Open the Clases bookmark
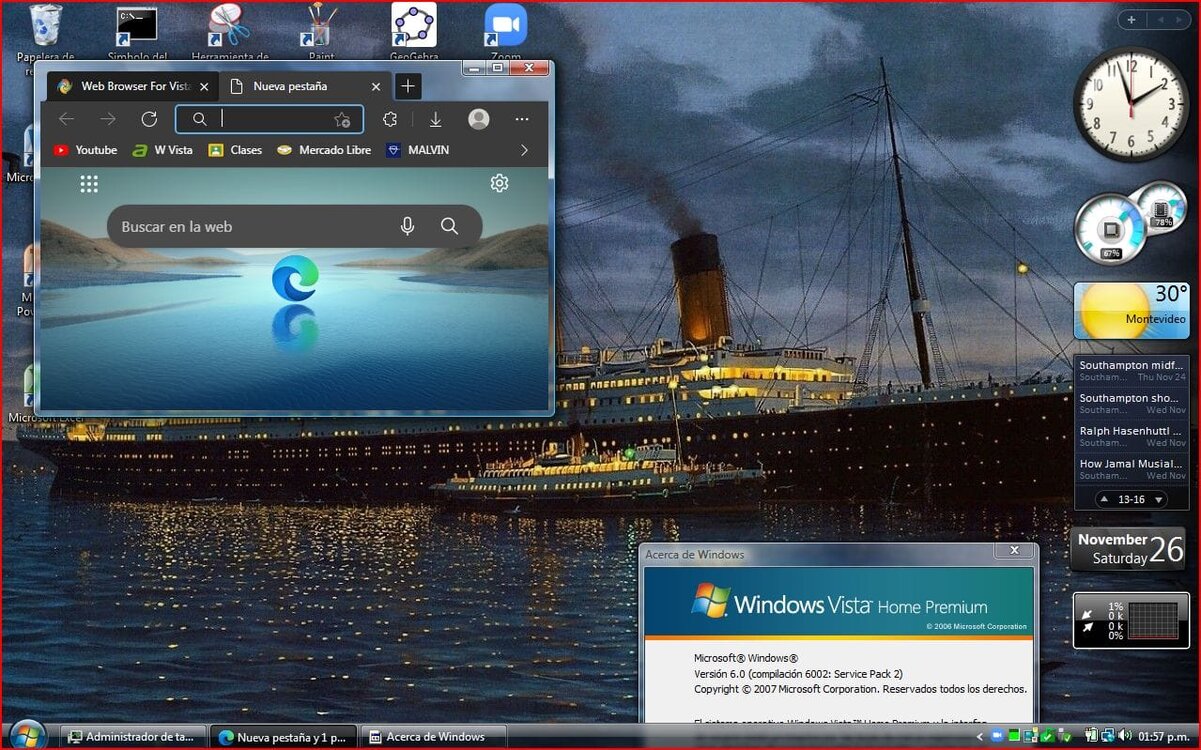This screenshot has width=1201, height=750. coord(235,150)
